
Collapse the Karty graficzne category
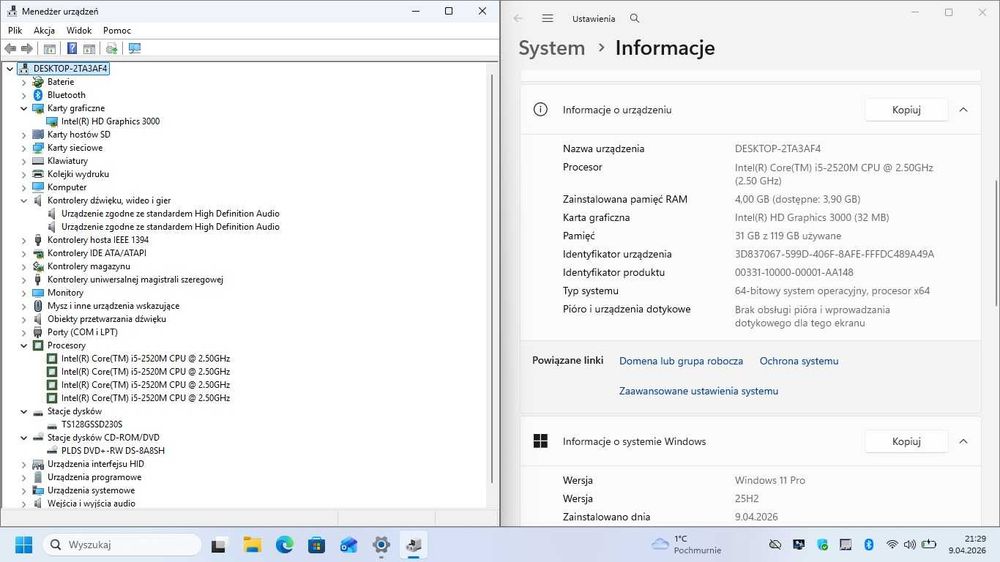point(24,108)
